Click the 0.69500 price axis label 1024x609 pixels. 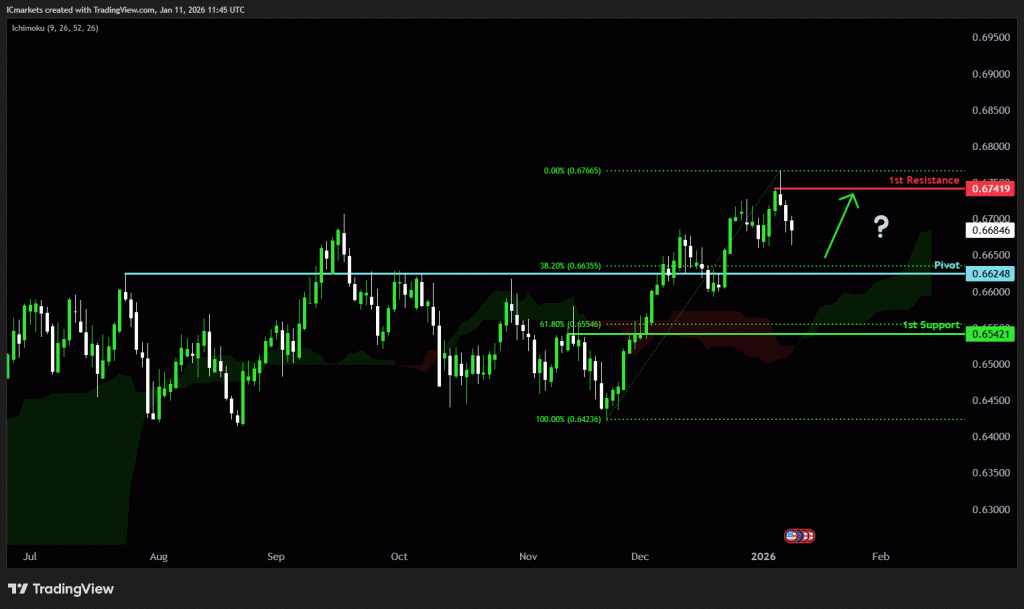click(x=991, y=37)
